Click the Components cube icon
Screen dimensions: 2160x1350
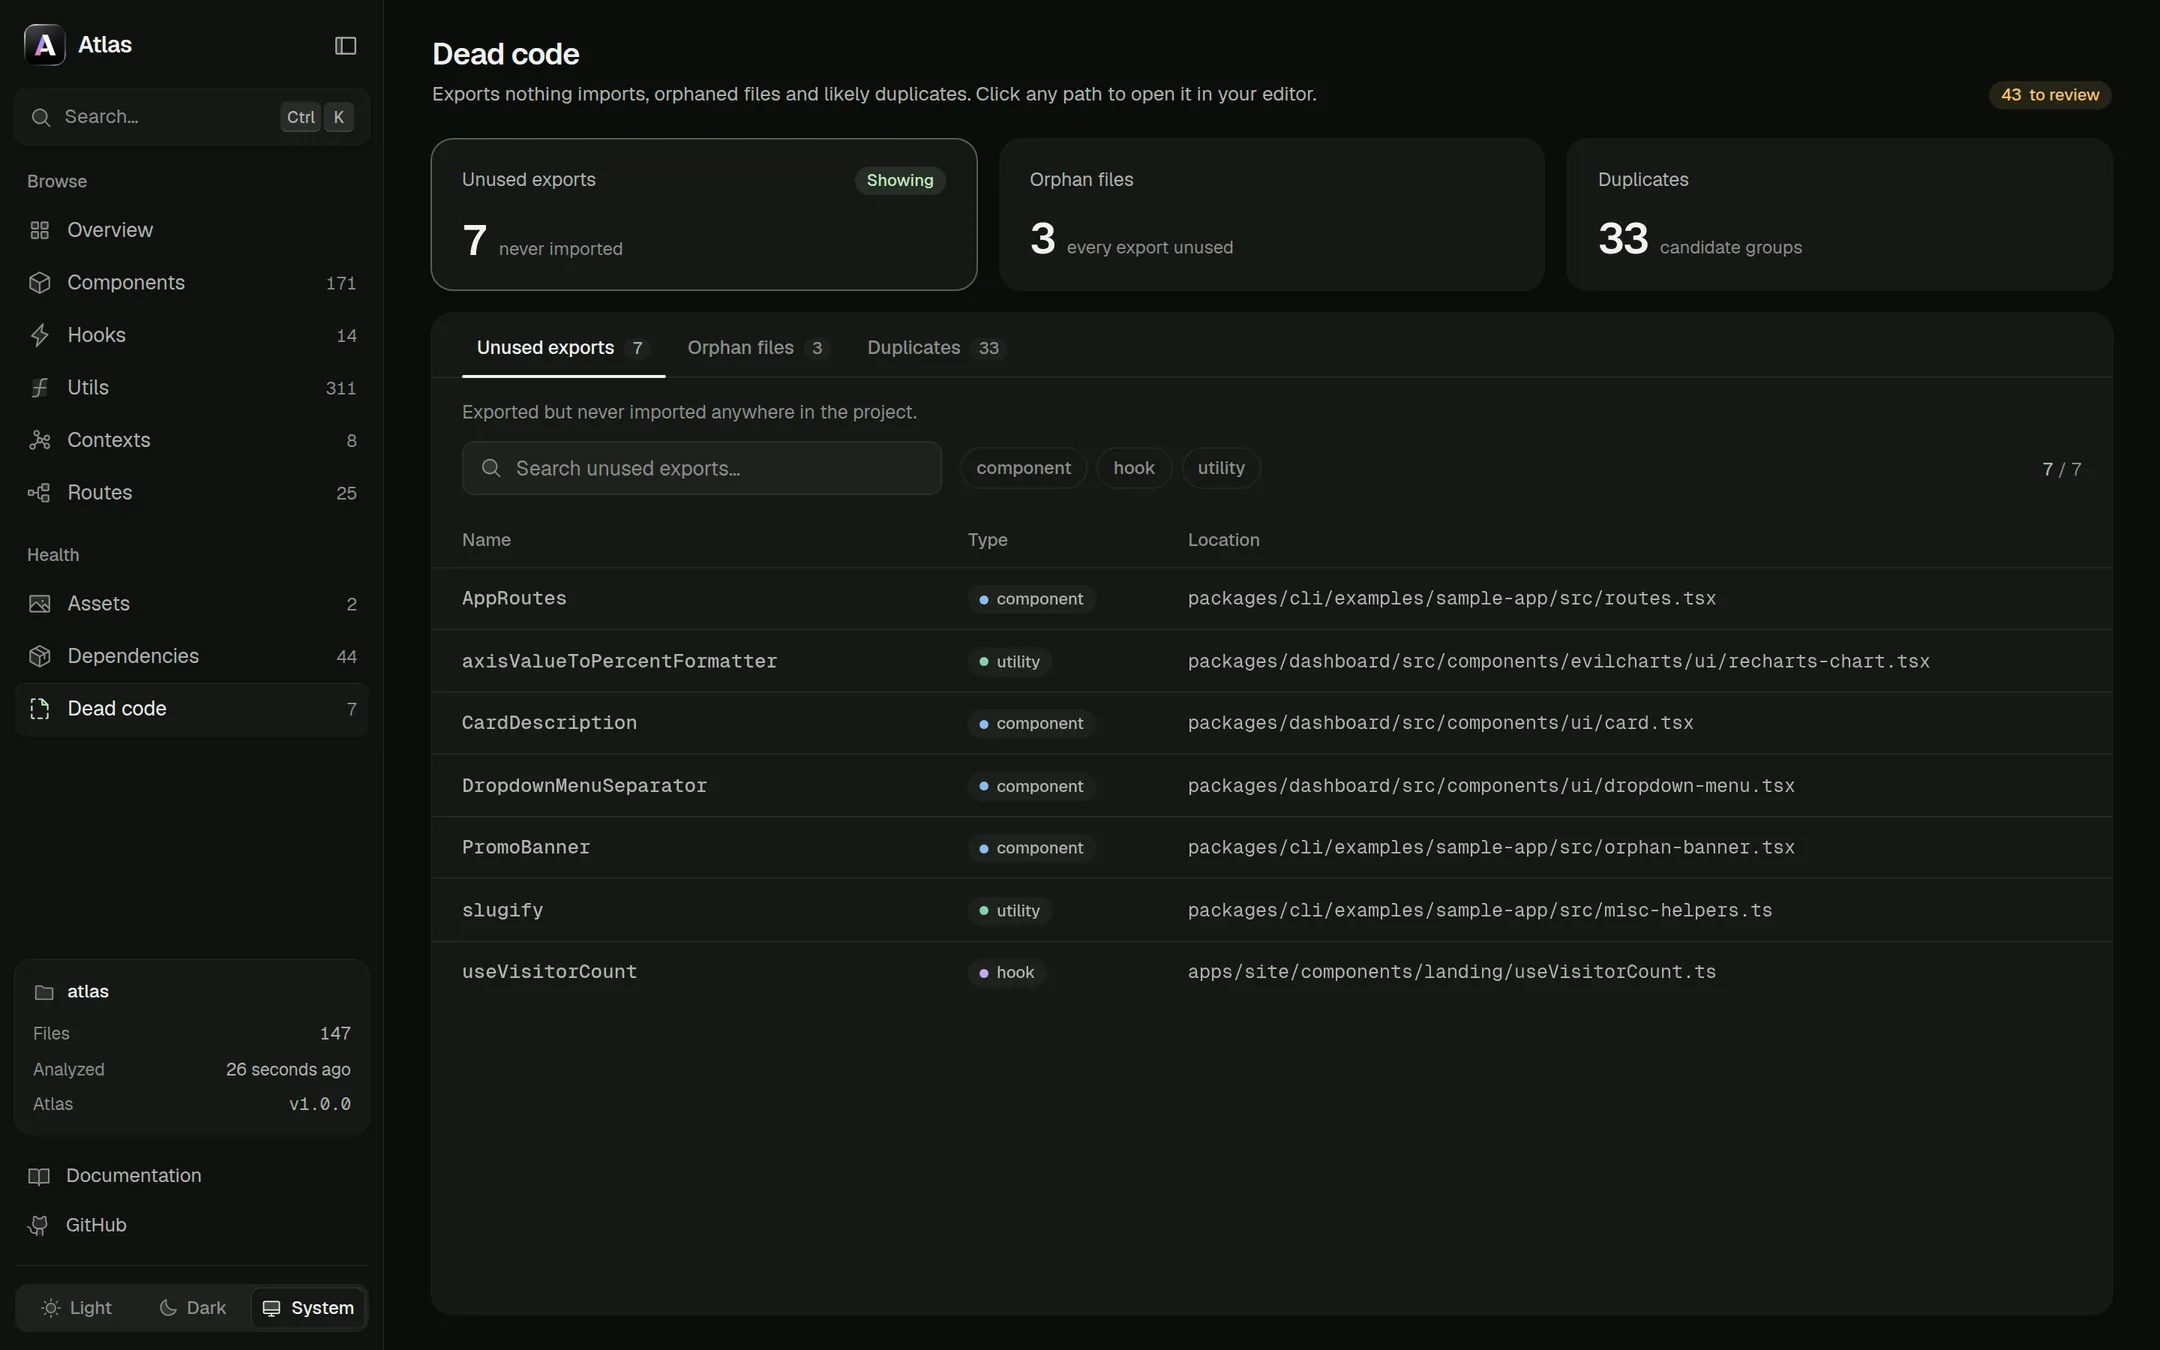pos(40,283)
